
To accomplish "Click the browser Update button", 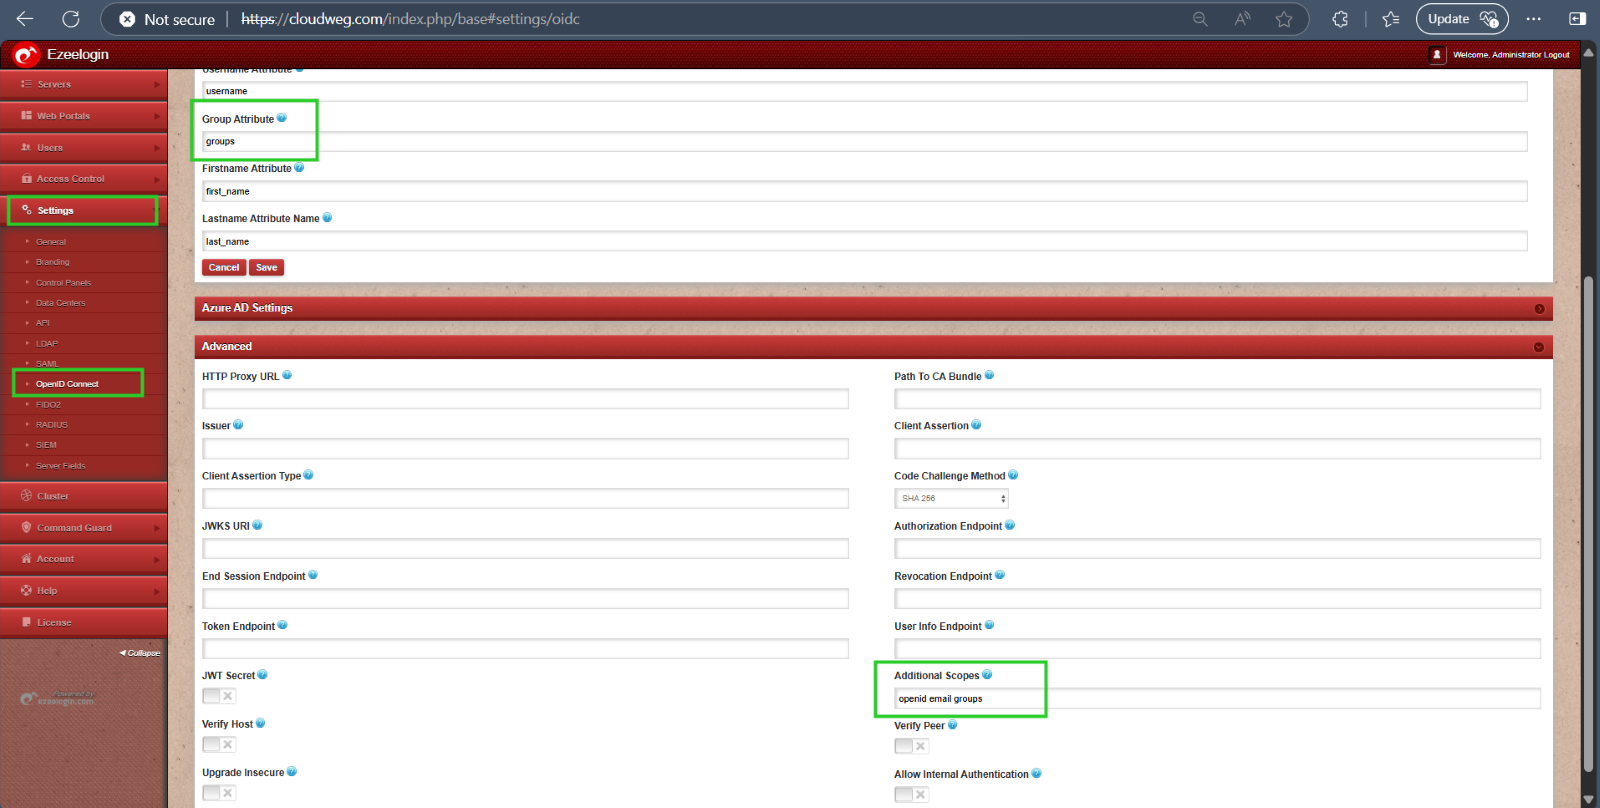I will coord(1461,19).
